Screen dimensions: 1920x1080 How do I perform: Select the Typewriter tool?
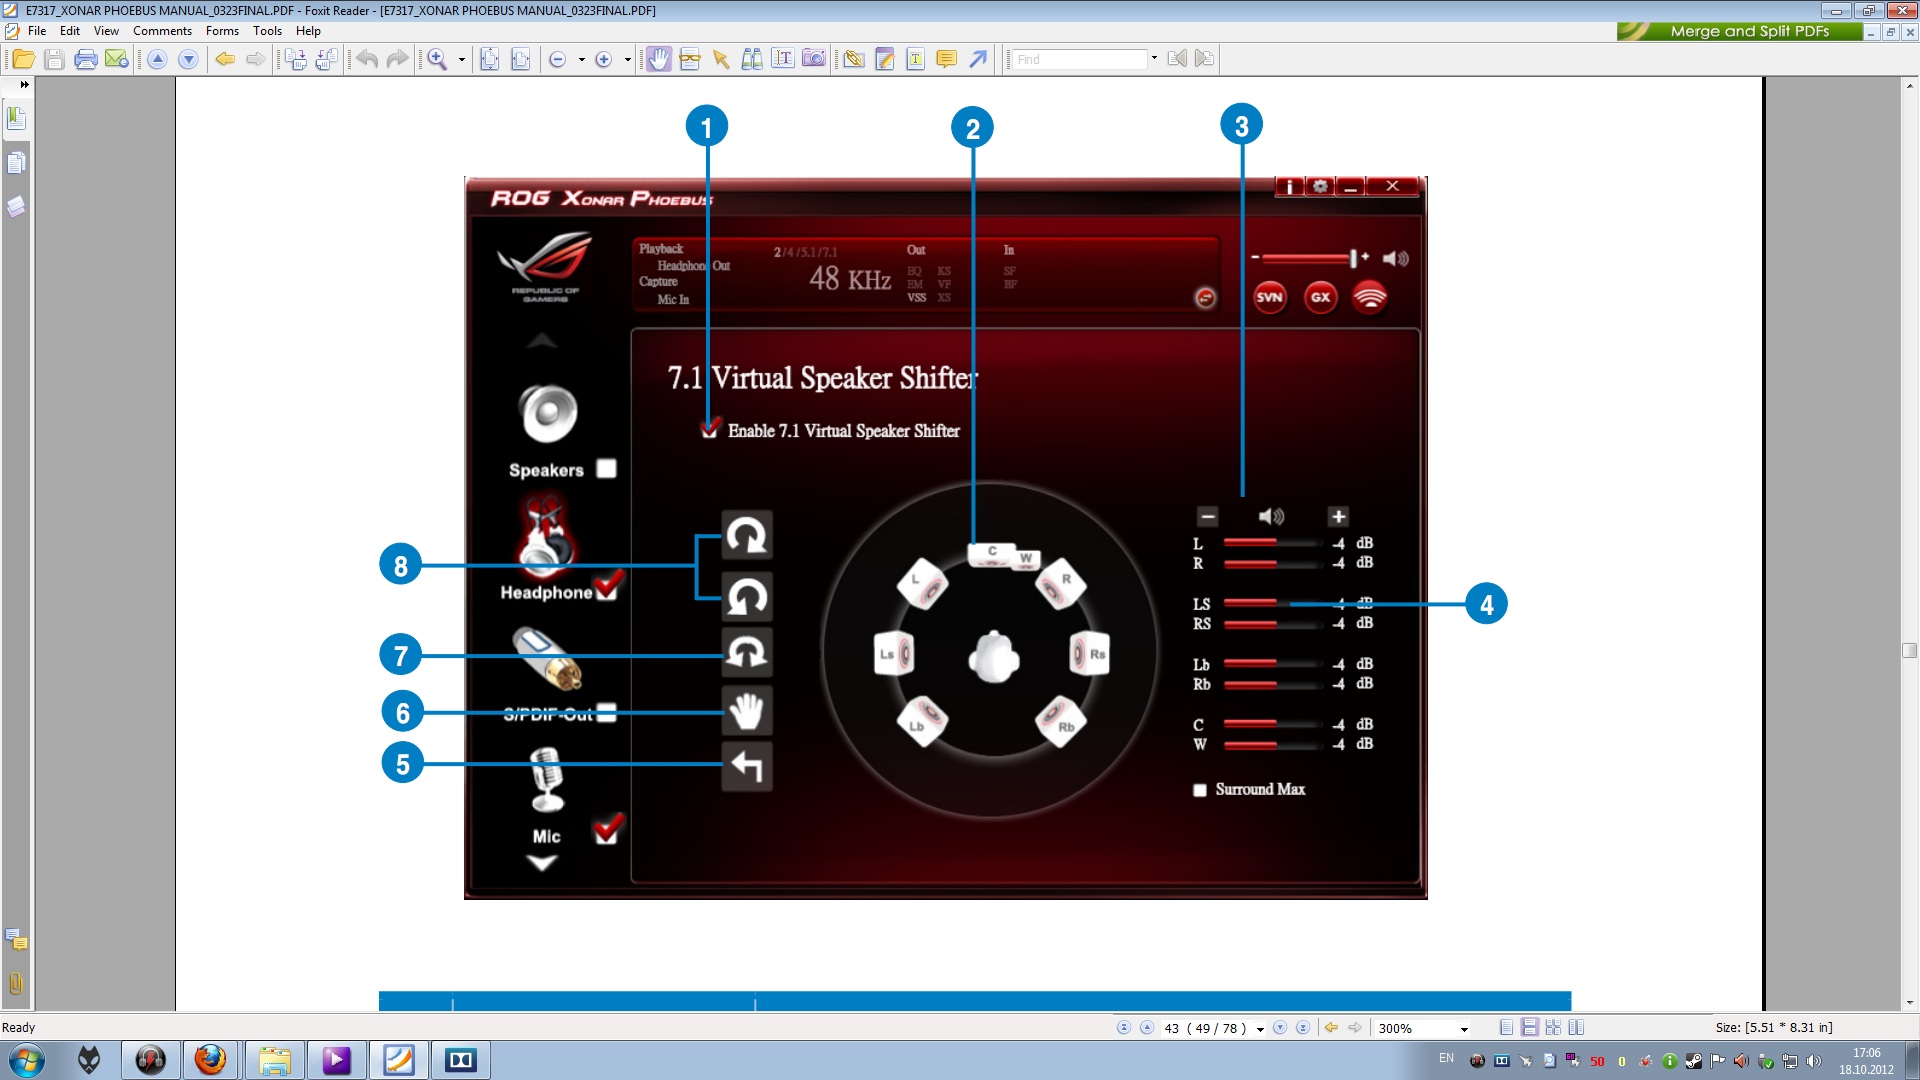pyautogui.click(x=783, y=59)
